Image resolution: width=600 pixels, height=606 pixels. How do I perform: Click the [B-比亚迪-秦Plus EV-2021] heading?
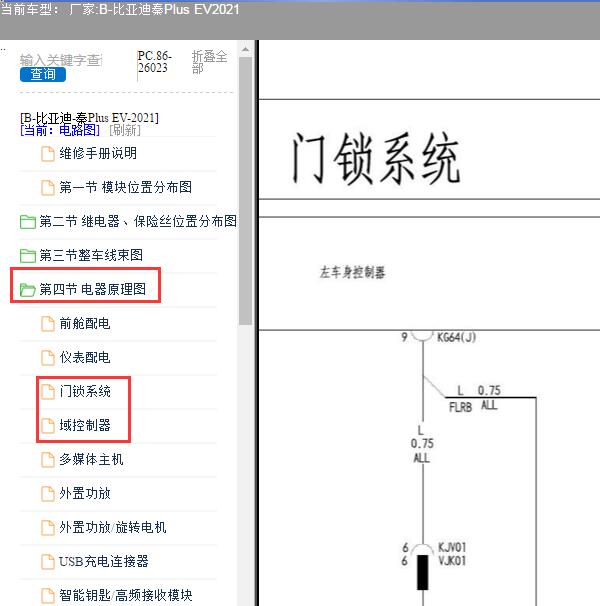(89, 117)
